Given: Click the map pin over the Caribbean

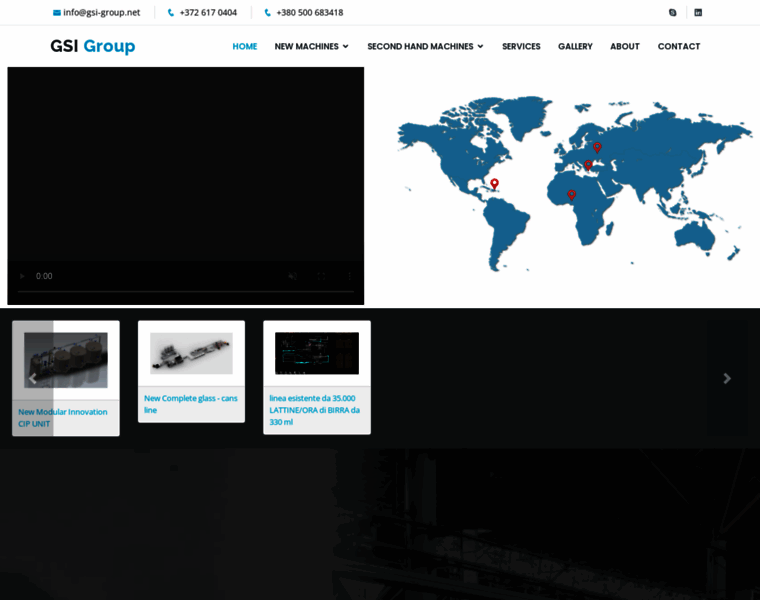Looking at the screenshot, I should [x=494, y=184].
